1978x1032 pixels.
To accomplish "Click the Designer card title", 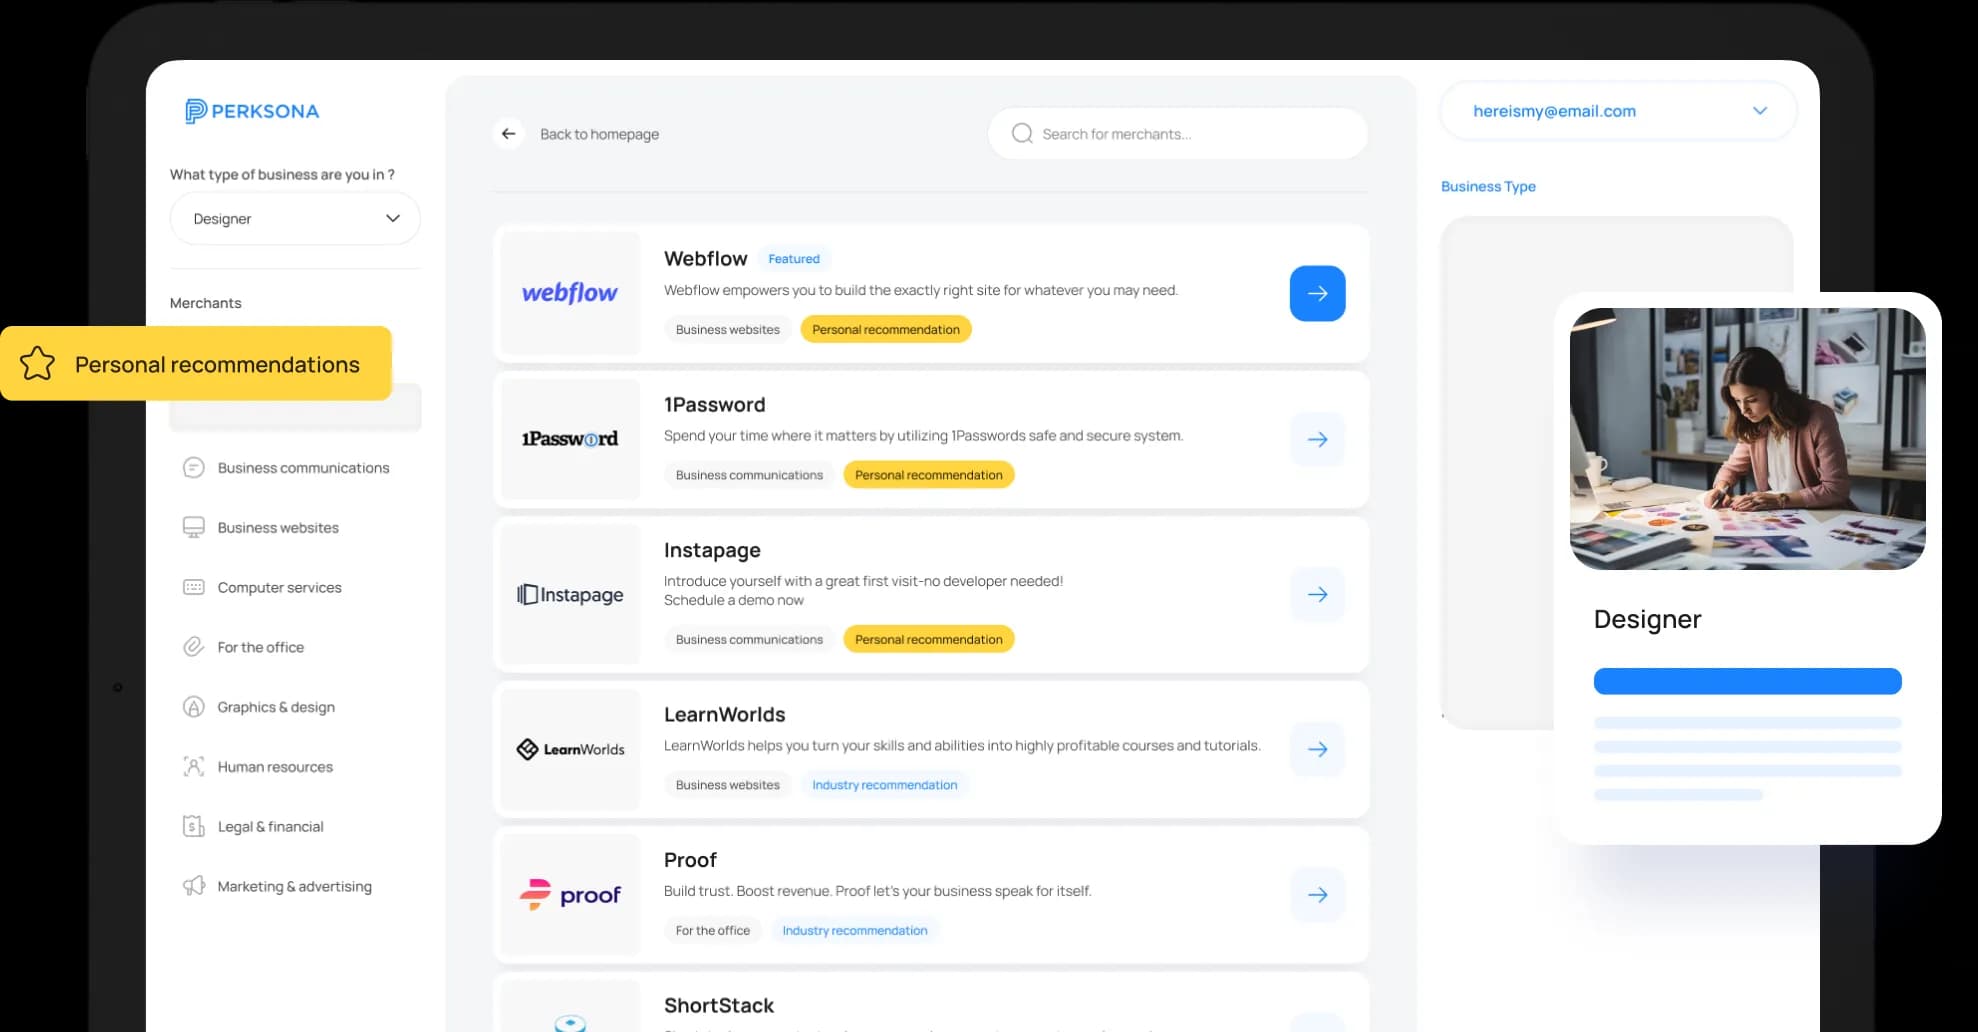I will (1647, 619).
